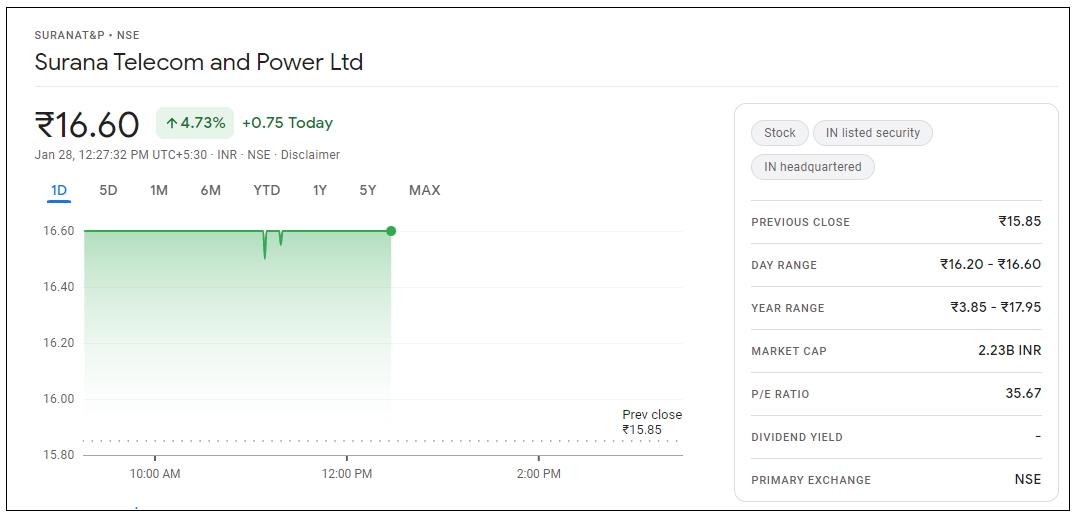Click the 16.40 y-axis label
This screenshot has width=1075, height=519.
click(x=58, y=287)
